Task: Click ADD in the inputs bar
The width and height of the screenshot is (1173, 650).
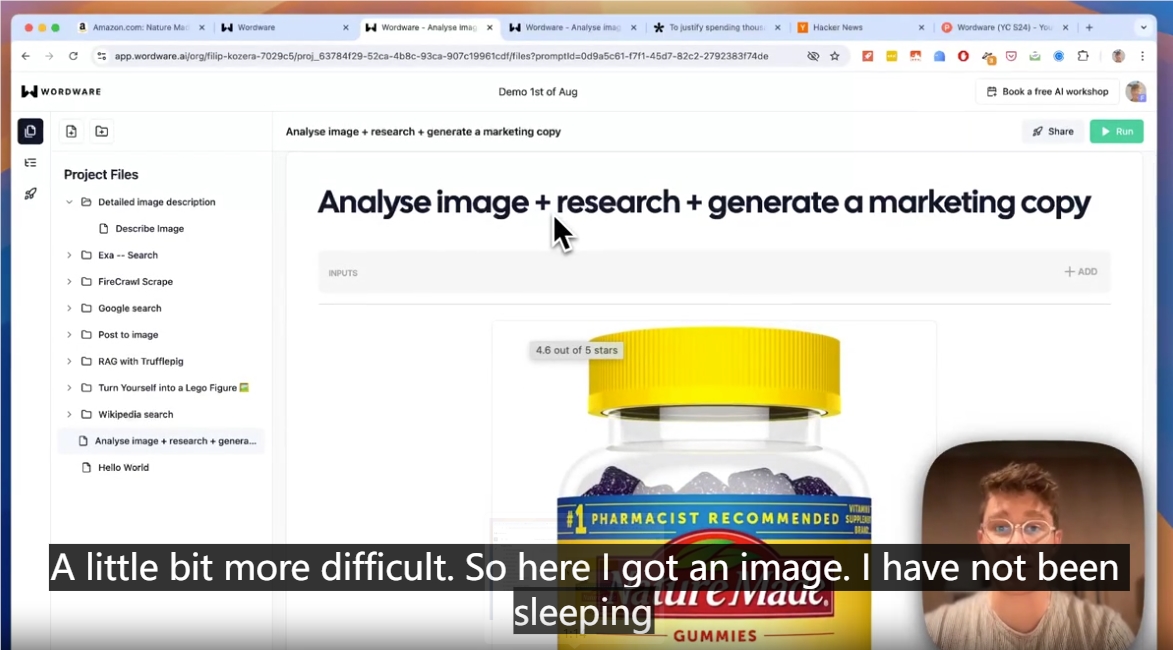Action: [1080, 272]
